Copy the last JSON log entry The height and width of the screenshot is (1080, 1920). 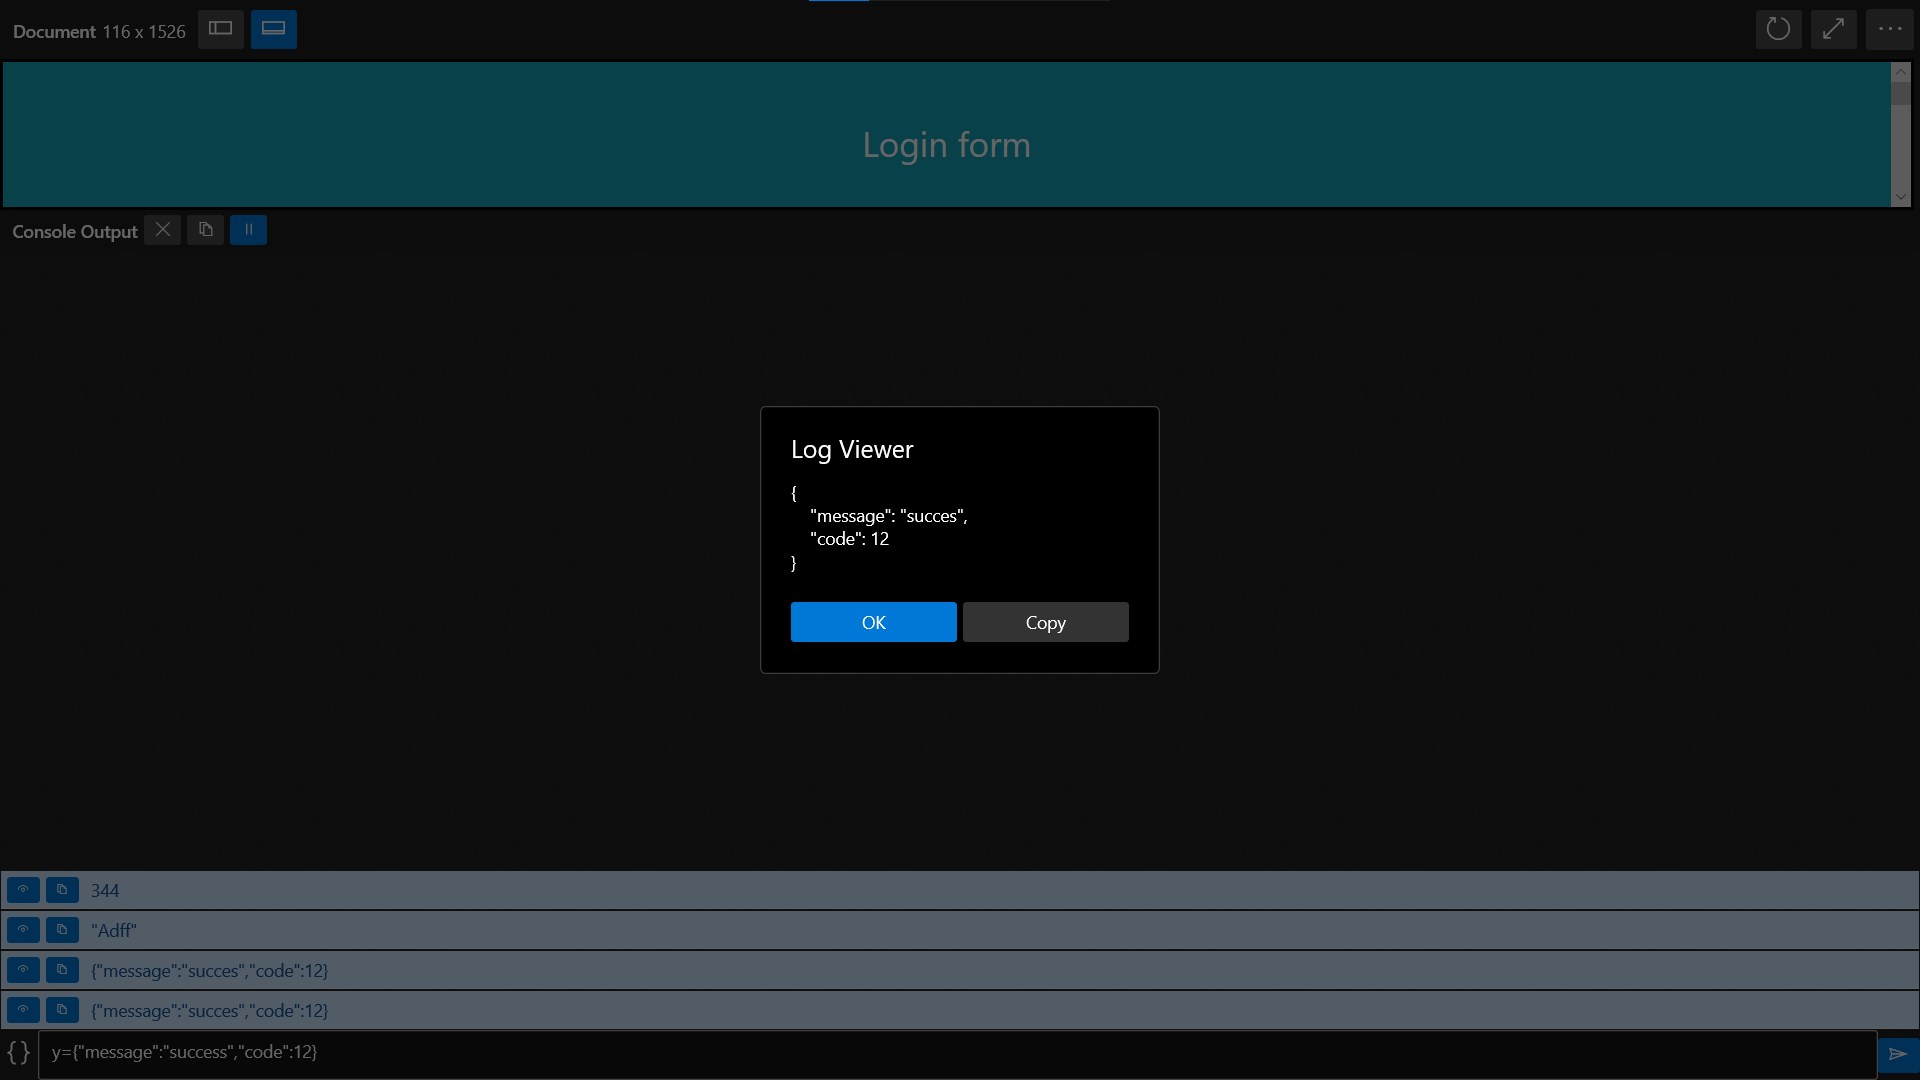coord(62,1010)
